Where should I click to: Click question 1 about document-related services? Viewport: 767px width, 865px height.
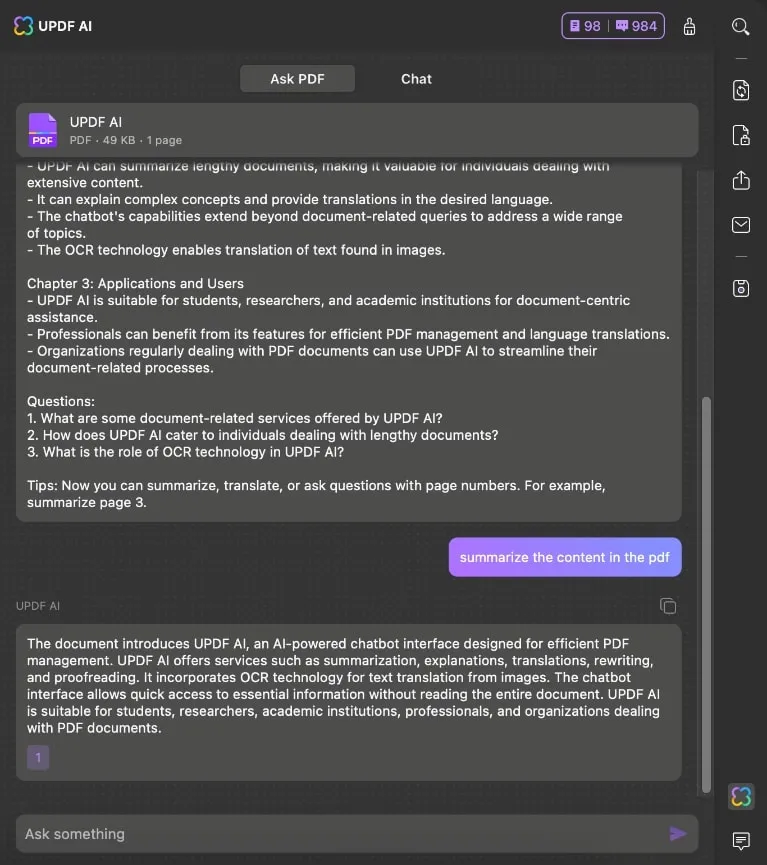pos(235,418)
